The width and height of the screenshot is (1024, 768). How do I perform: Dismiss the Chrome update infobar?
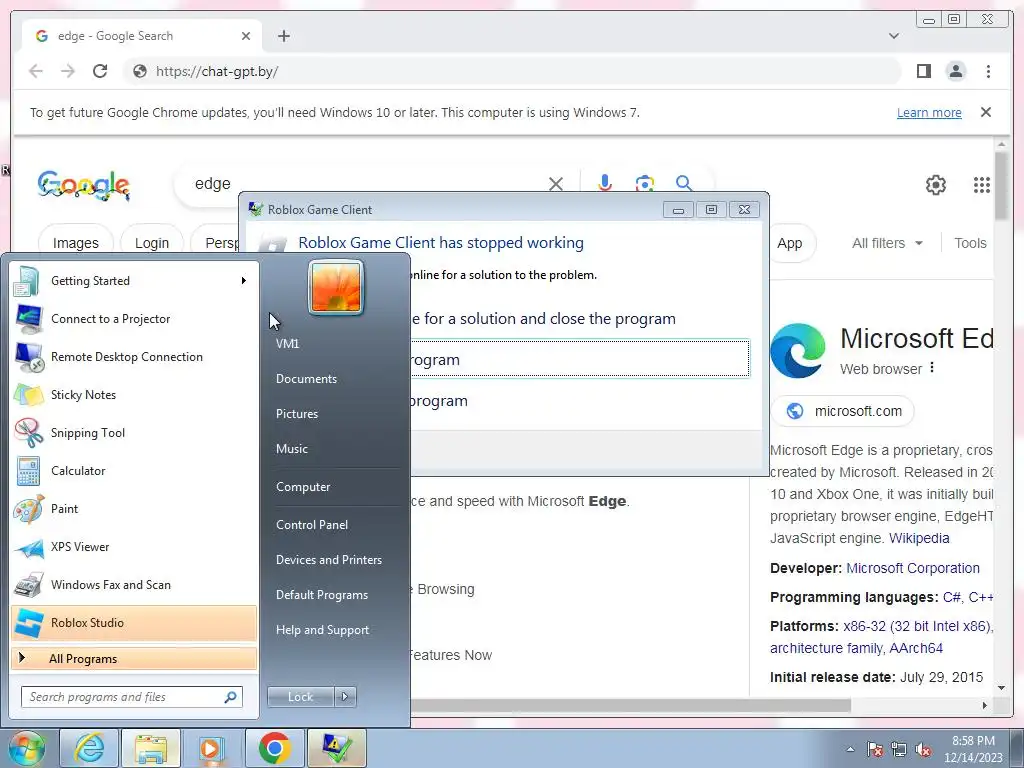[985, 112]
